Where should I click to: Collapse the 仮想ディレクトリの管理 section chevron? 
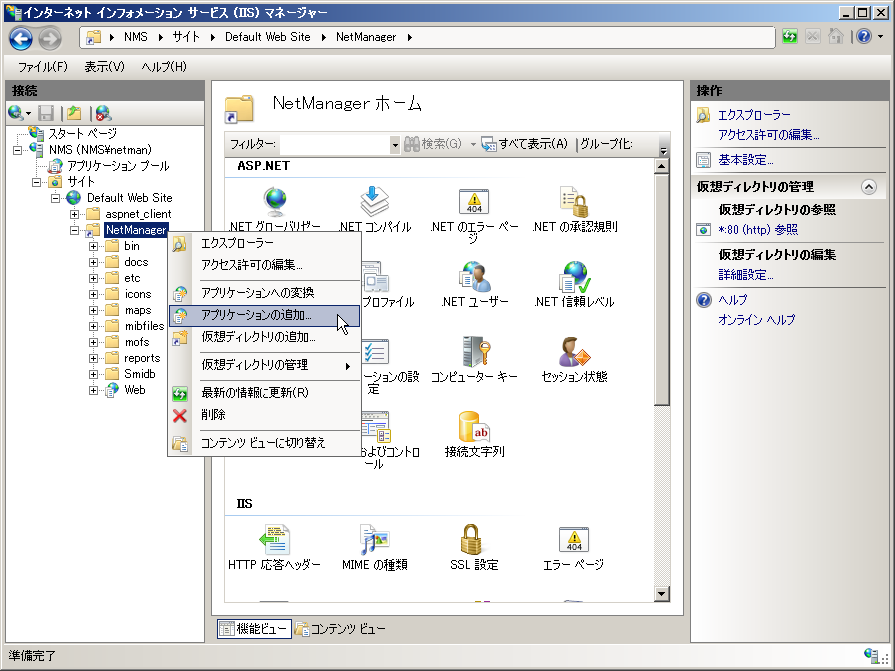tap(868, 187)
